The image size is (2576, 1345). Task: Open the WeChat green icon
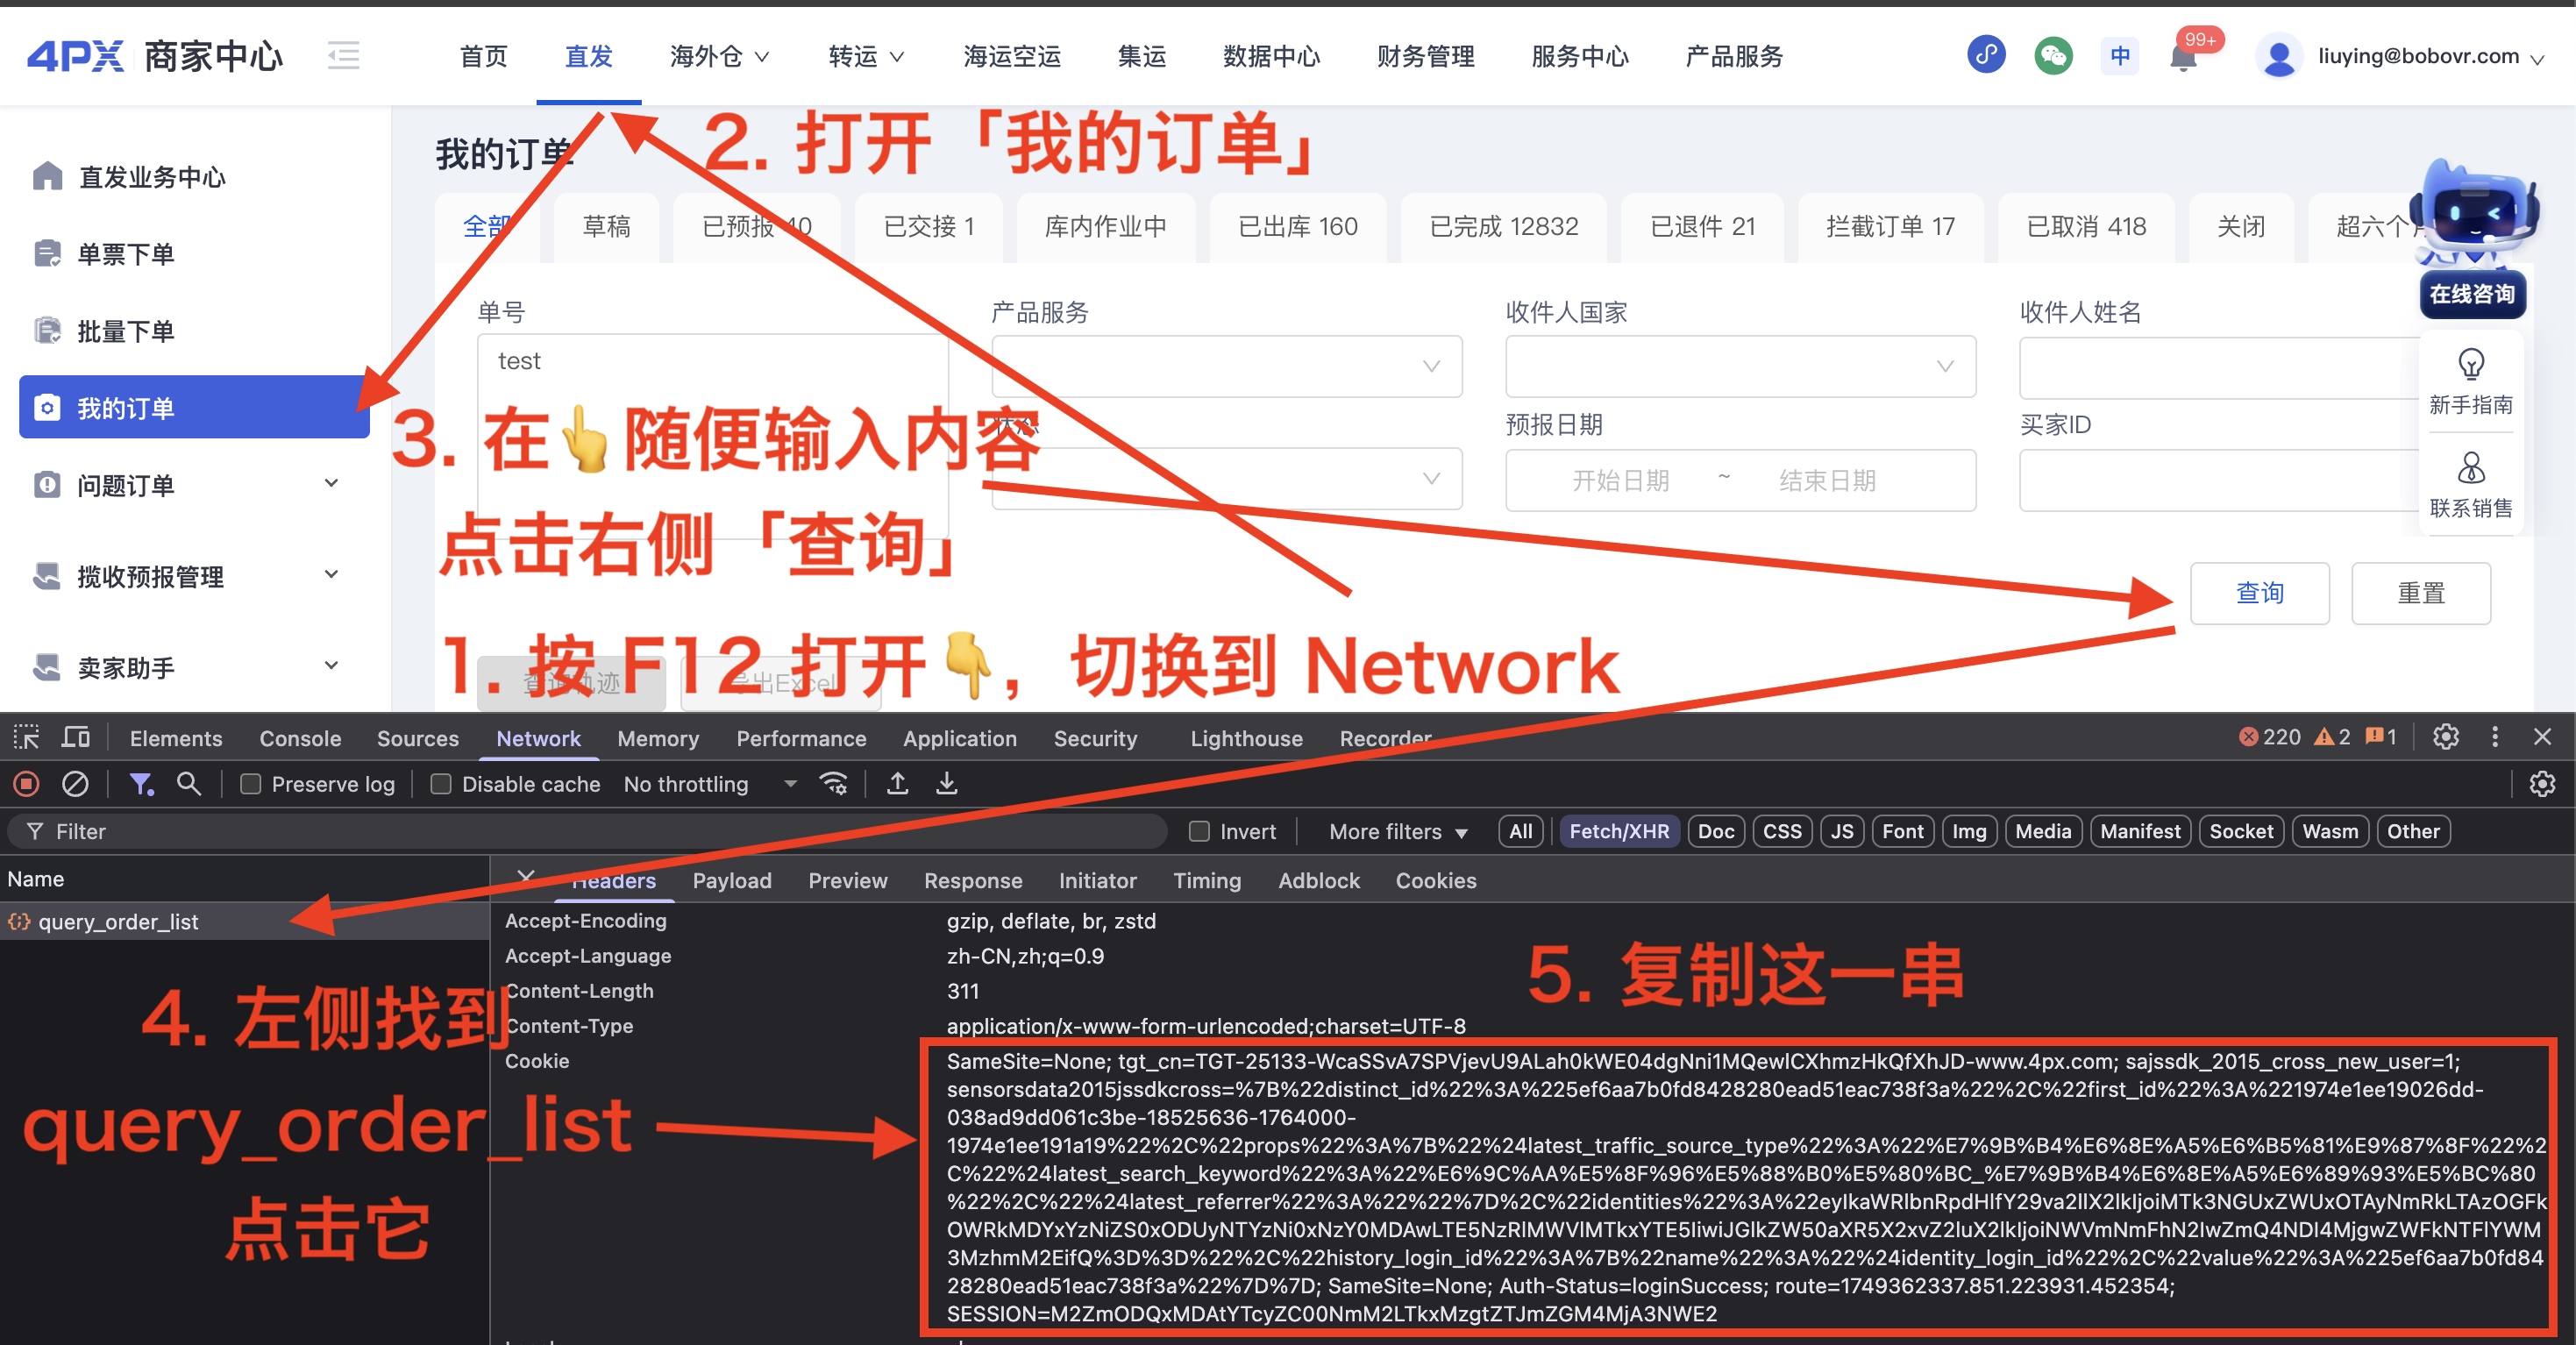(x=2053, y=56)
